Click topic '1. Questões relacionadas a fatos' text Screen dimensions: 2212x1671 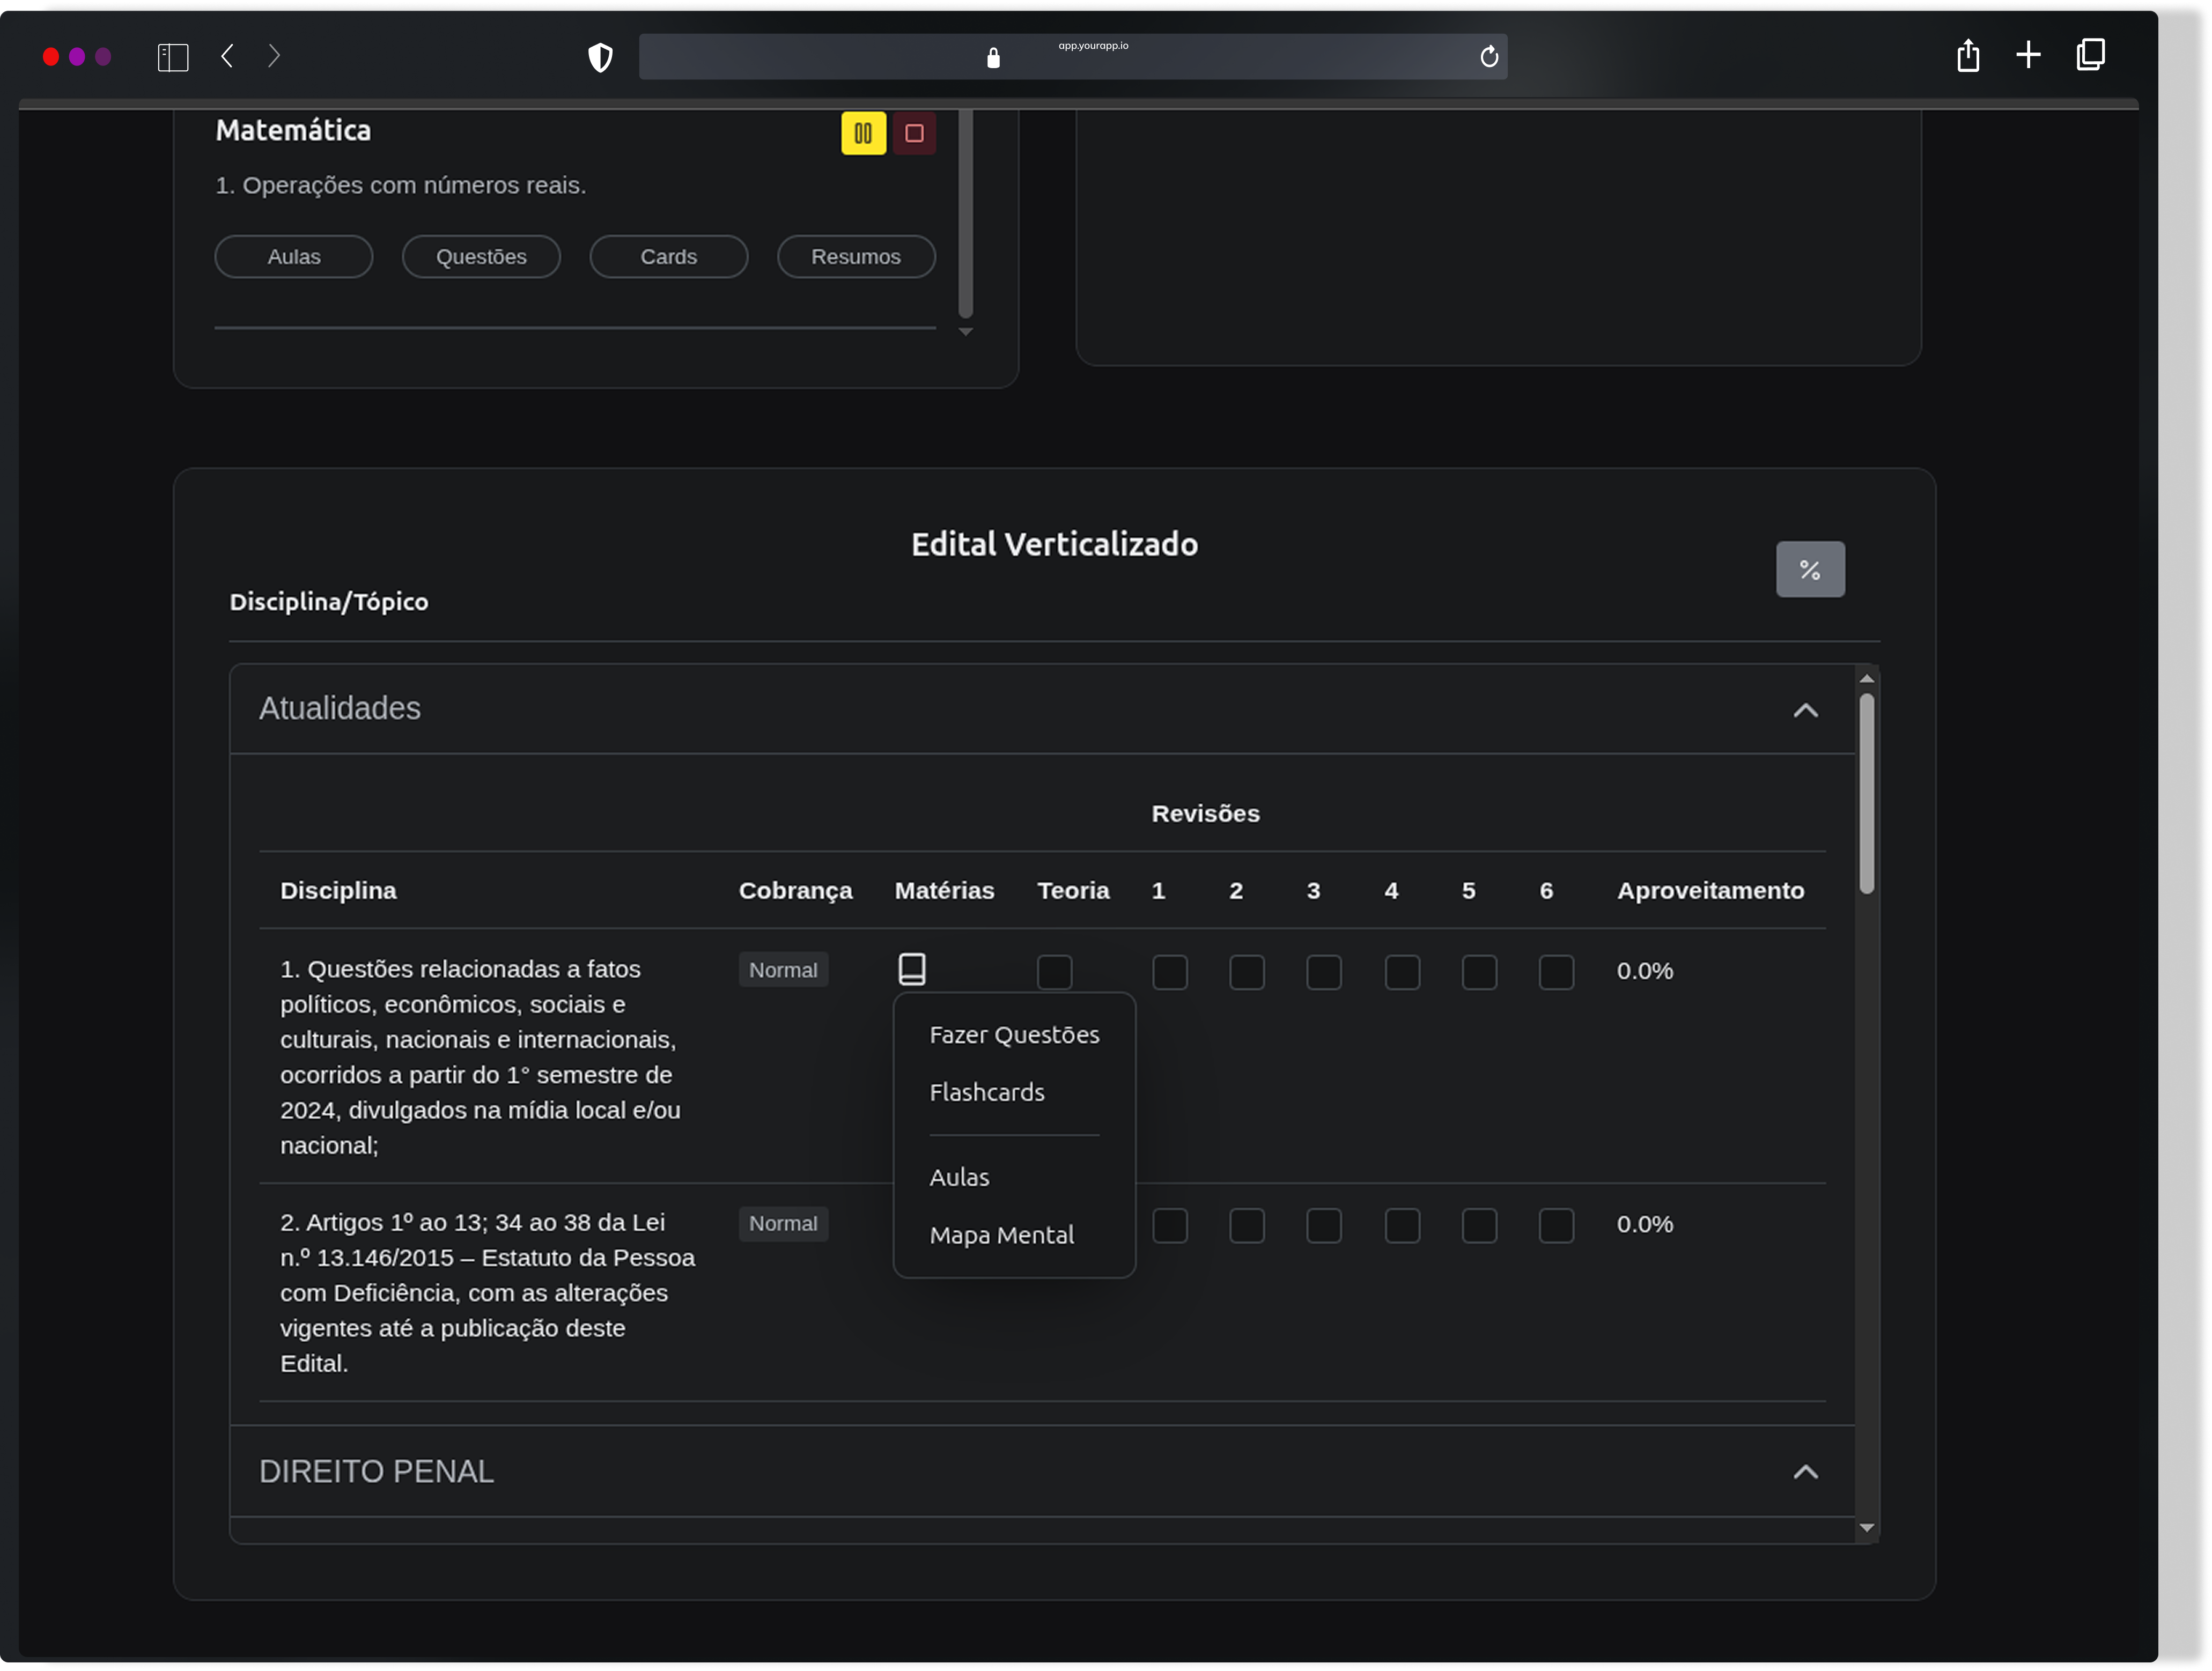(x=480, y=1058)
